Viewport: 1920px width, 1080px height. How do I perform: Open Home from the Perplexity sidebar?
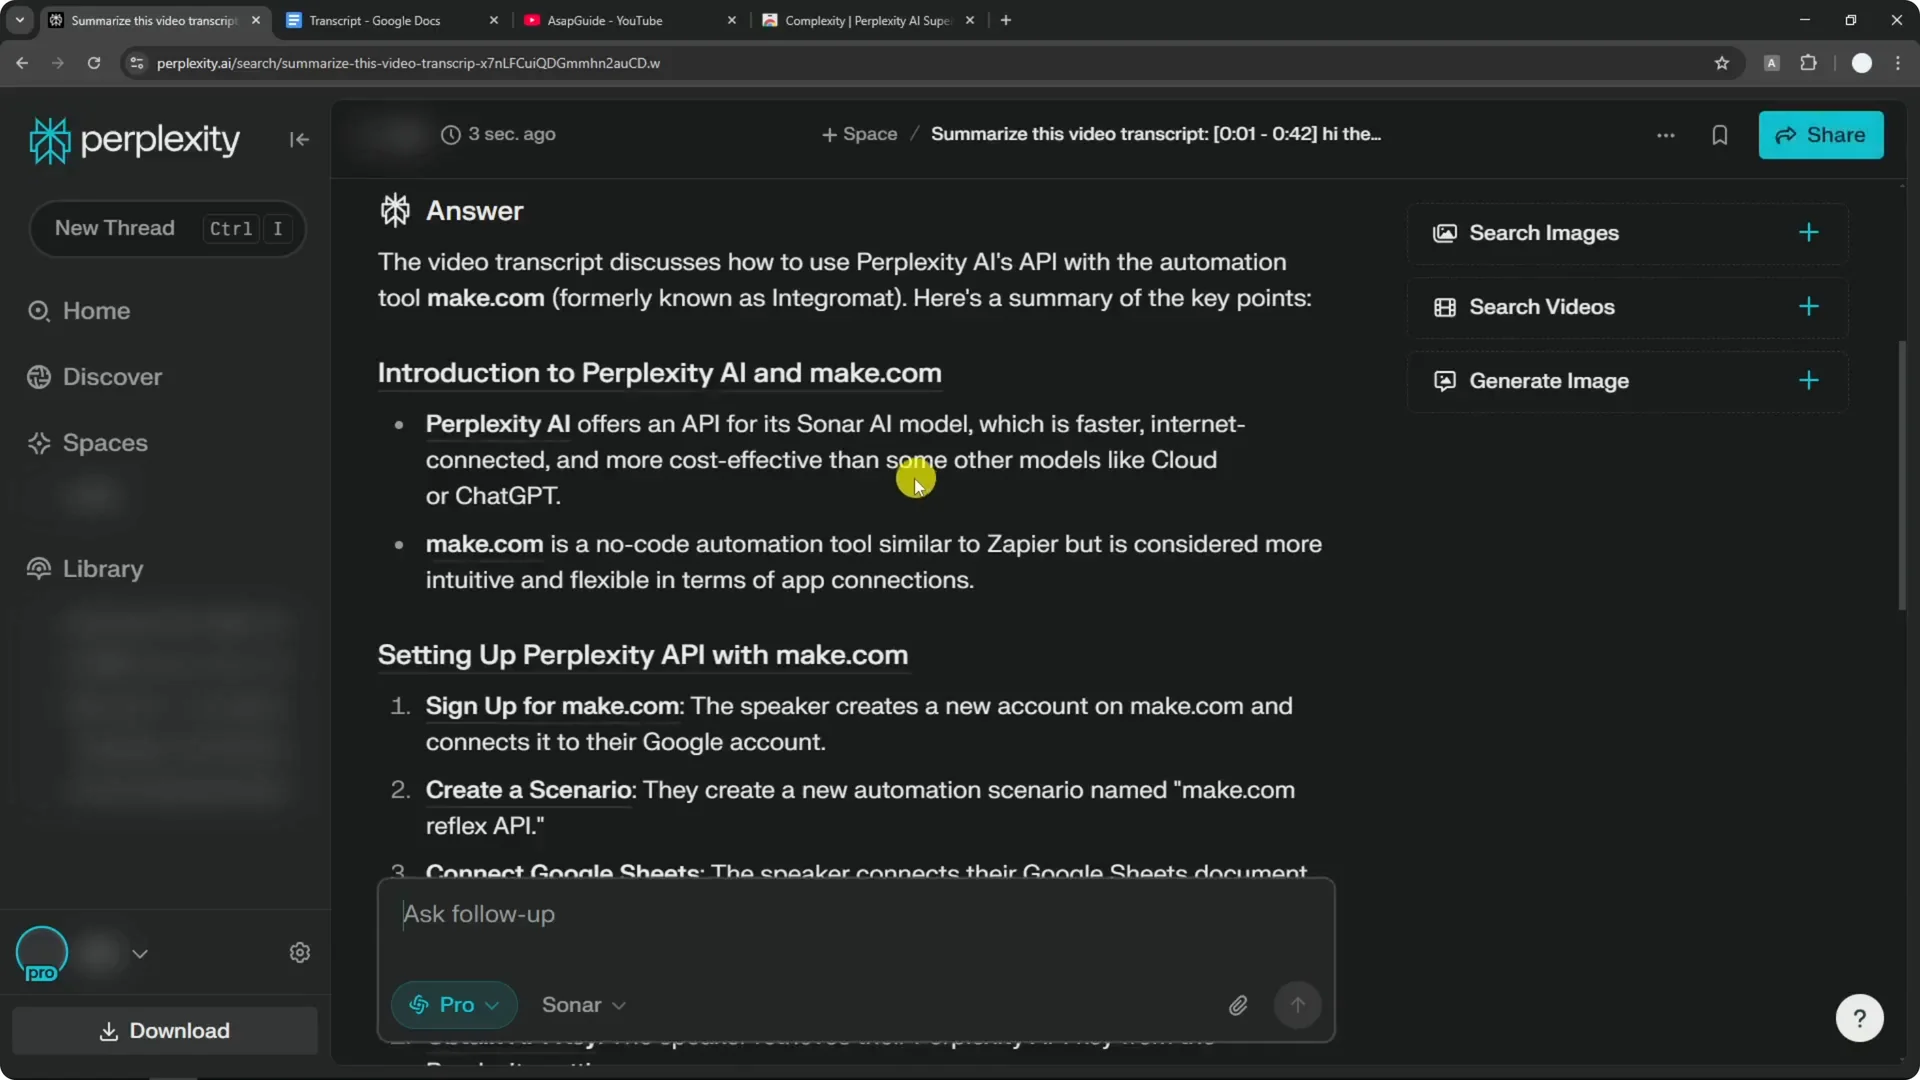(96, 310)
